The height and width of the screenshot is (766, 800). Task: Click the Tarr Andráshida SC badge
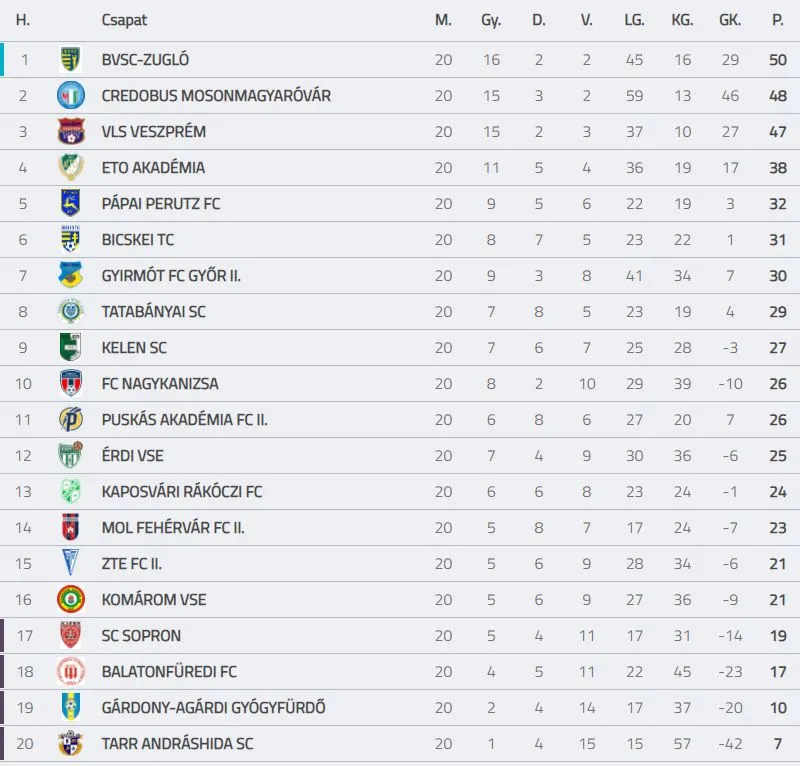(70, 744)
